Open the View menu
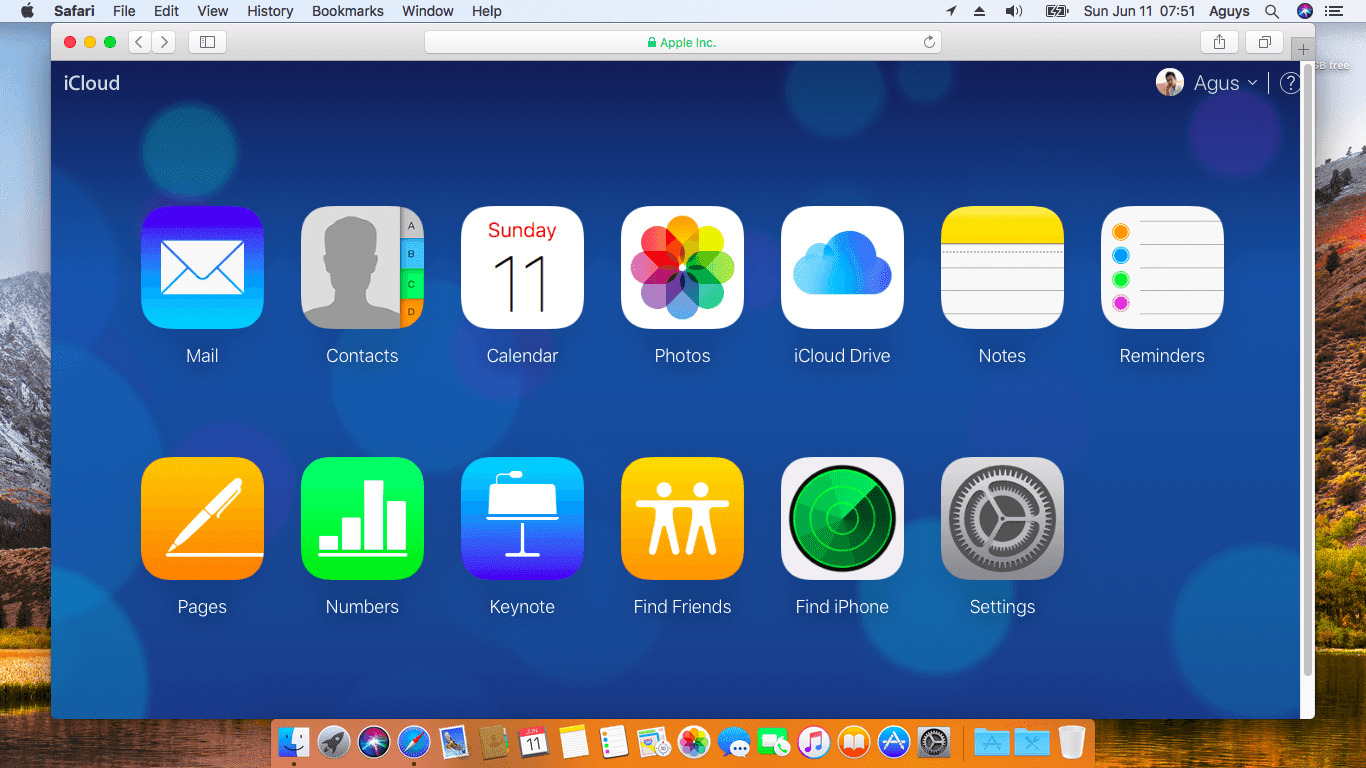 (212, 11)
